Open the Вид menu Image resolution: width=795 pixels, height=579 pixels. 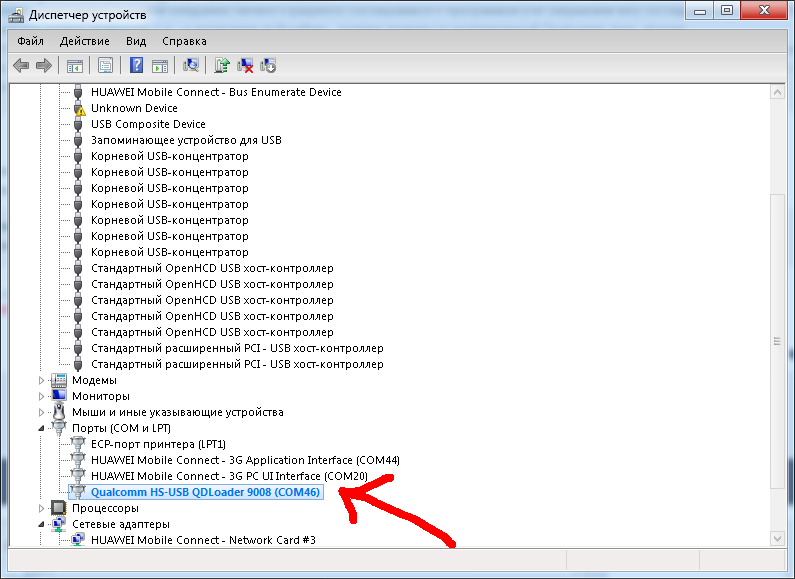[x=136, y=41]
